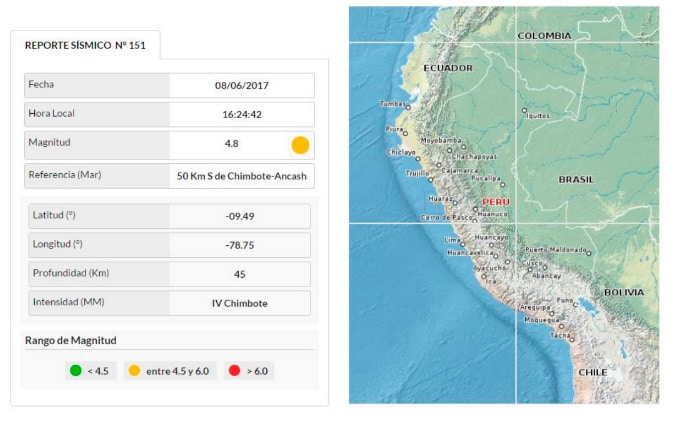Click the Iquitos city marker on map
Screen dimensions: 674x424
(524, 111)
